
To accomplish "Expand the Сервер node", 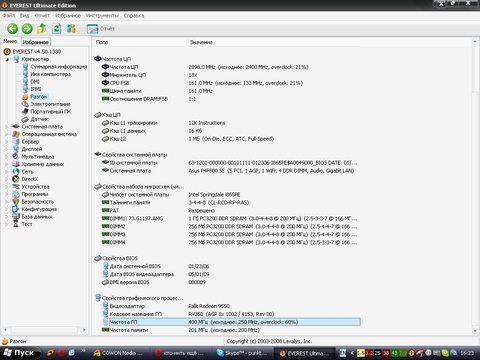I will (x=7, y=142).
